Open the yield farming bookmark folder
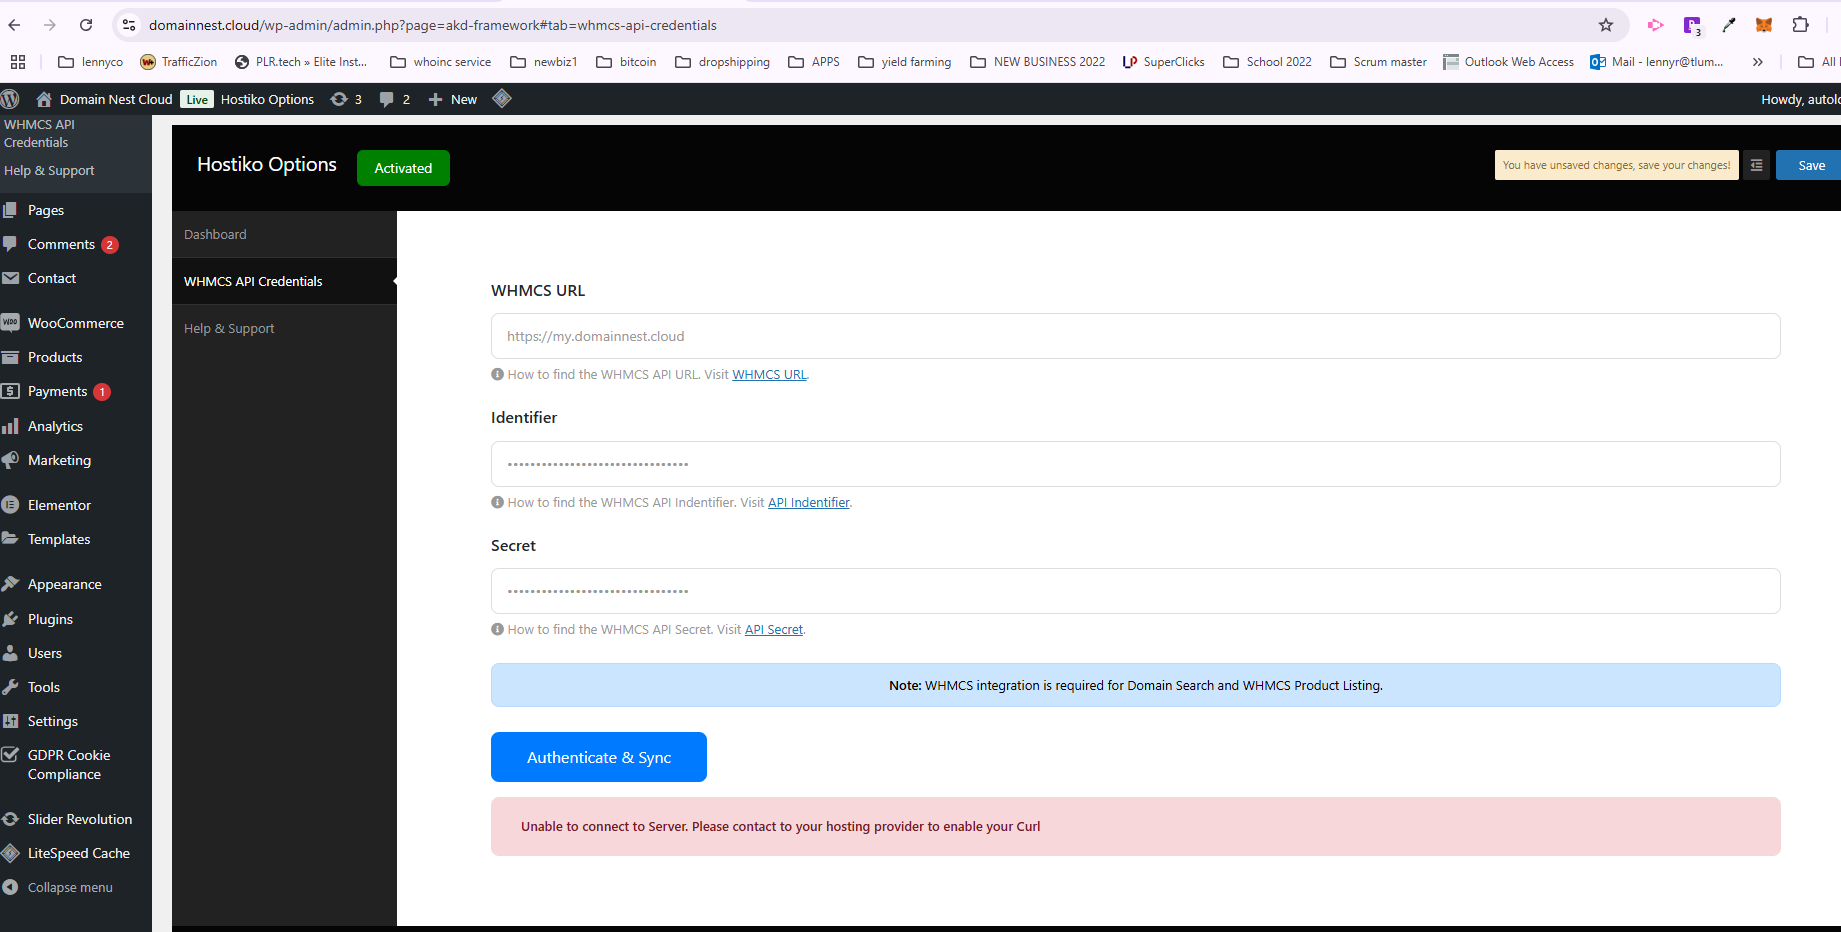This screenshot has width=1841, height=932. pos(905,62)
